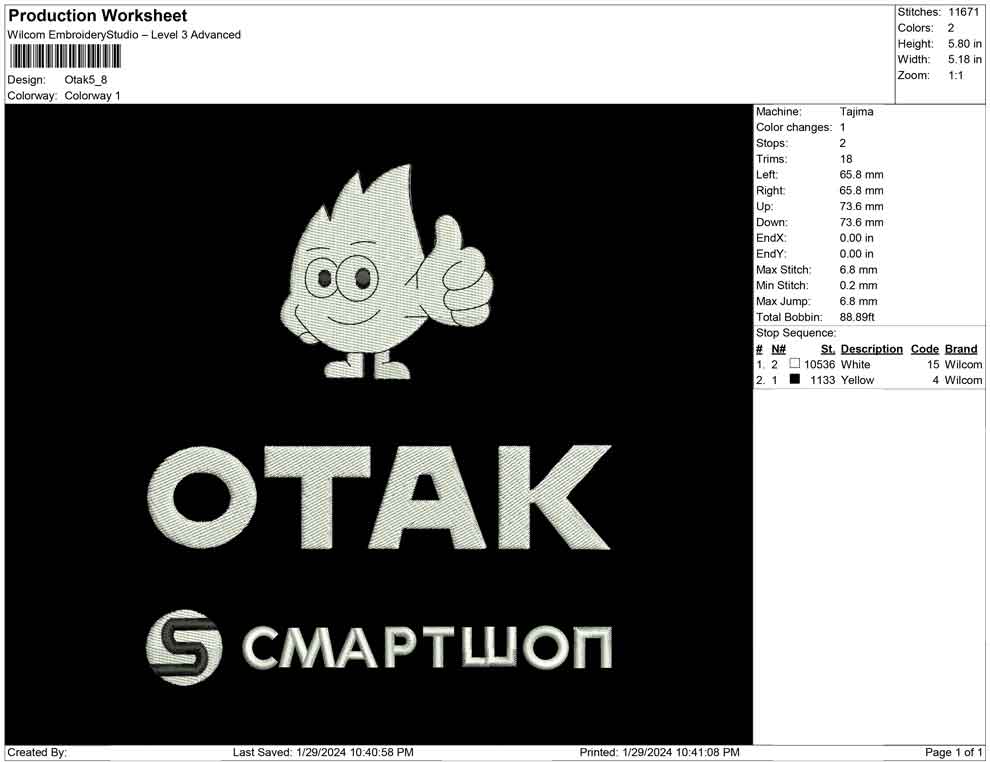Click the black swatch in Yellow row
Viewport: 990px width, 762px height.
pos(795,381)
